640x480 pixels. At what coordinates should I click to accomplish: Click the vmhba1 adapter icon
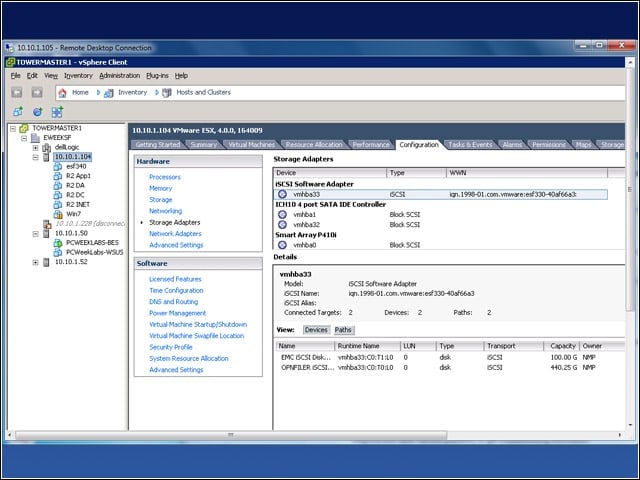click(282, 214)
